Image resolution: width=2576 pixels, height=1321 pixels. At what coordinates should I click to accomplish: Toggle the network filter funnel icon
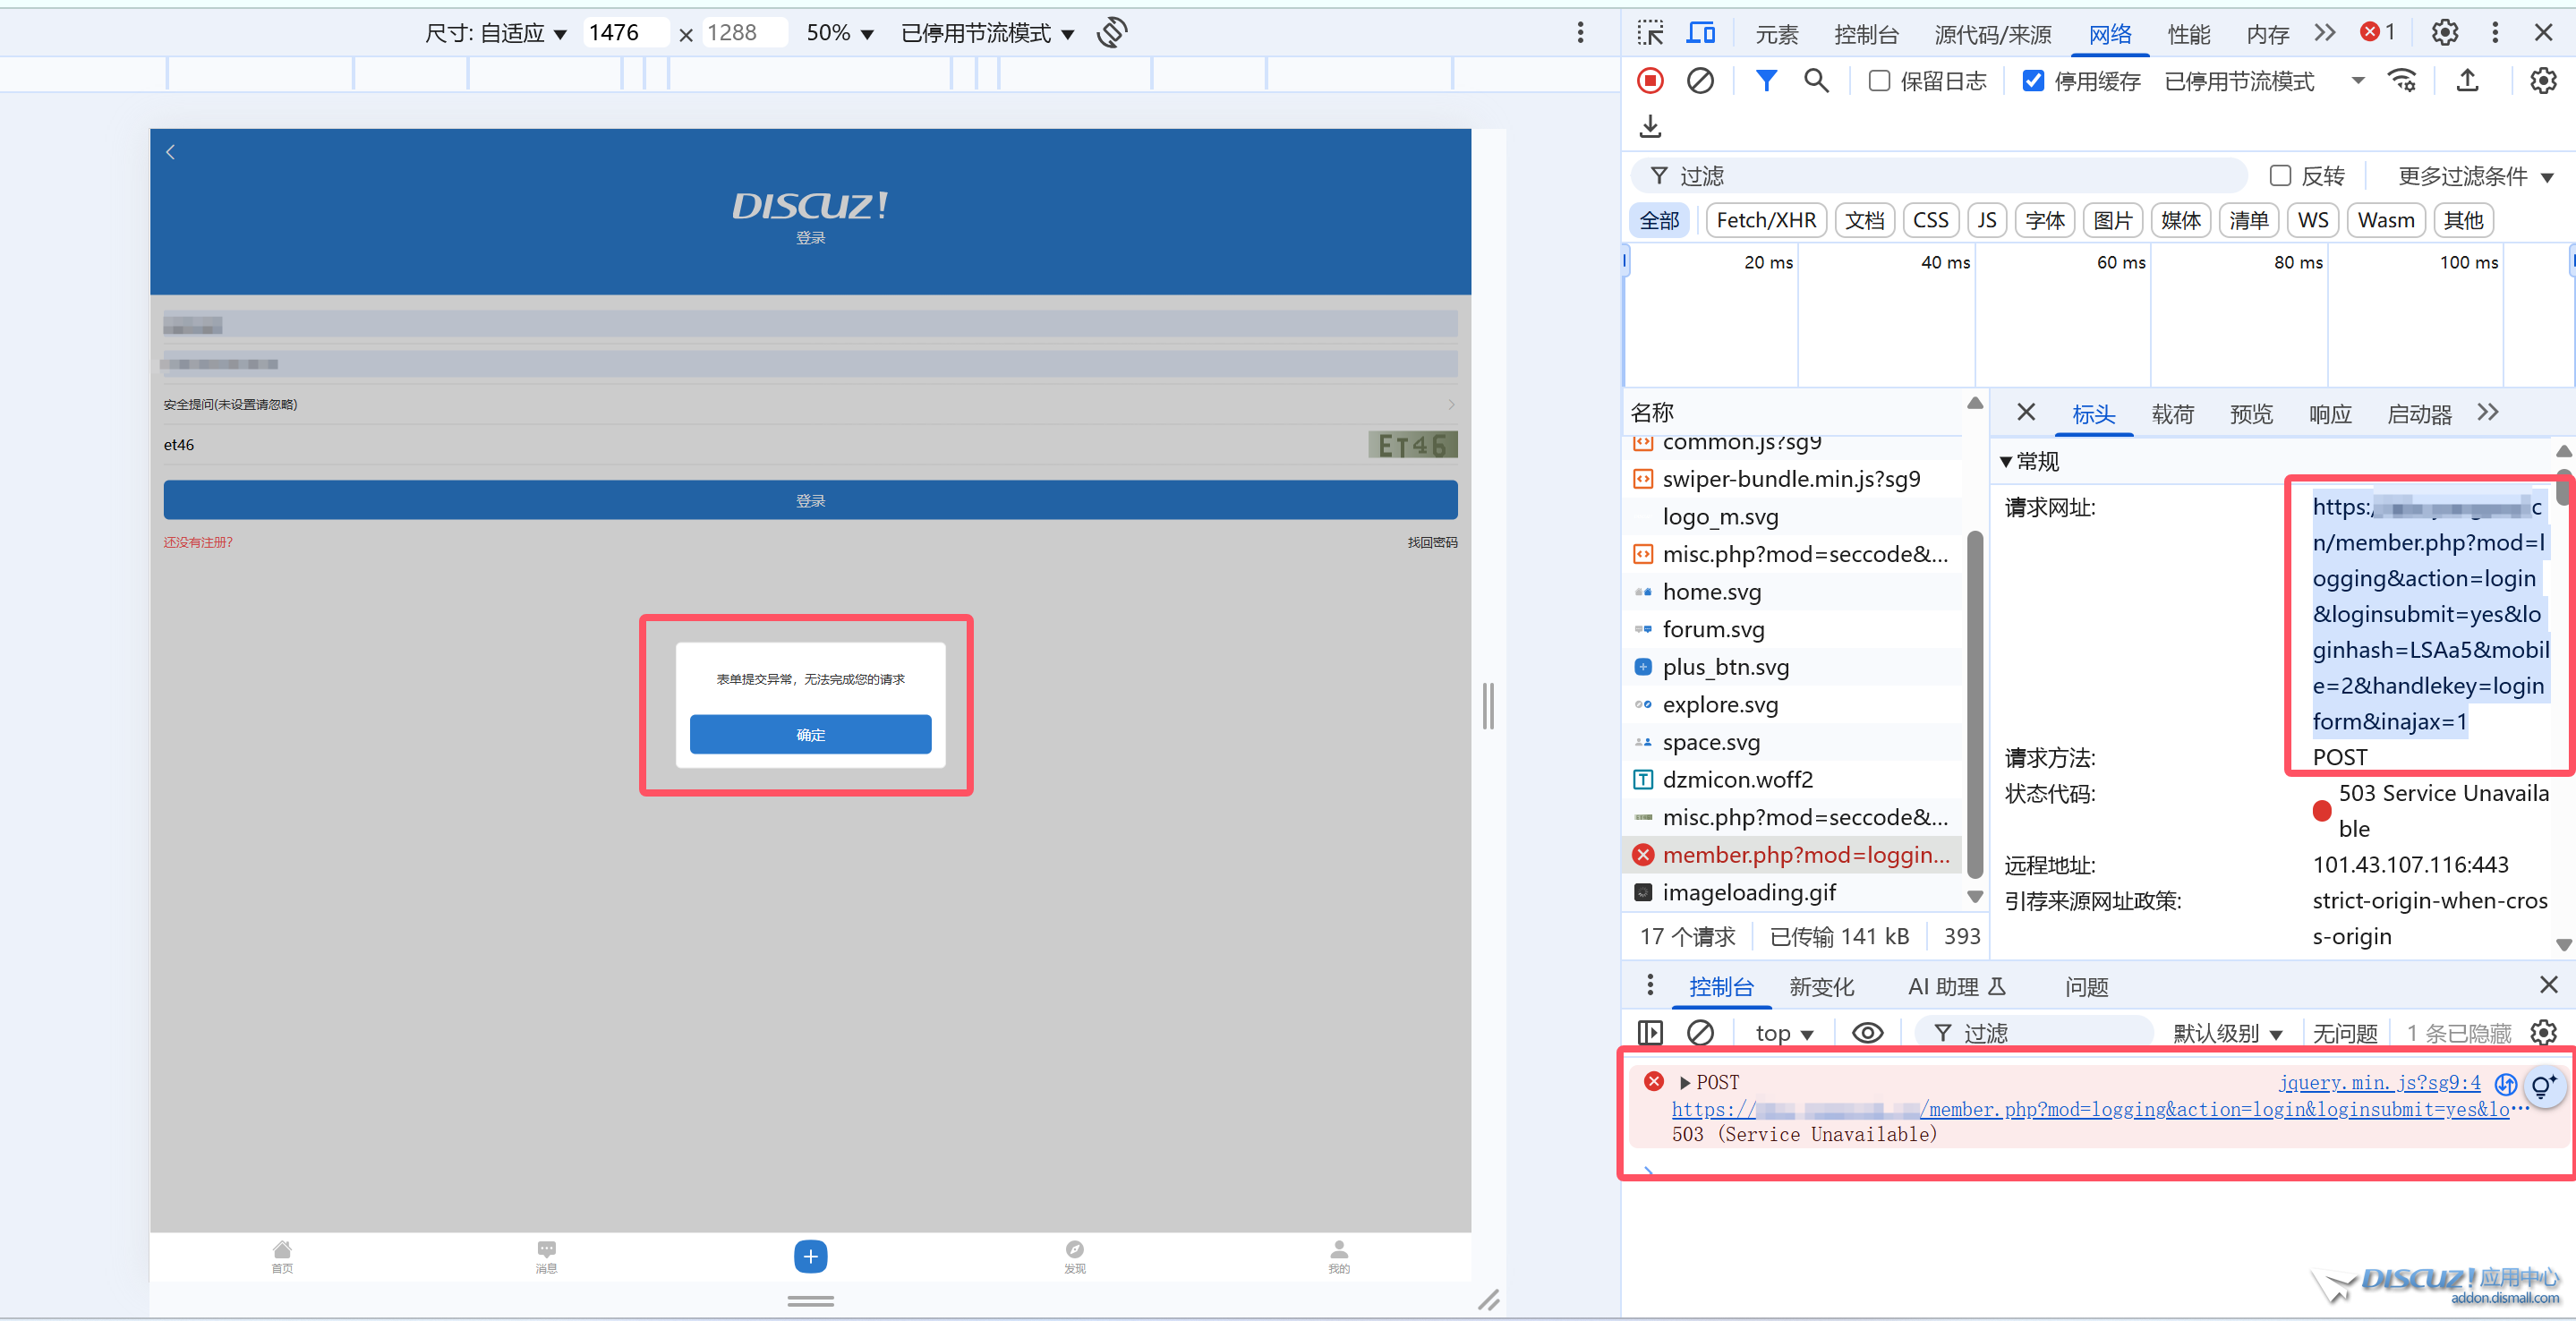1766,80
